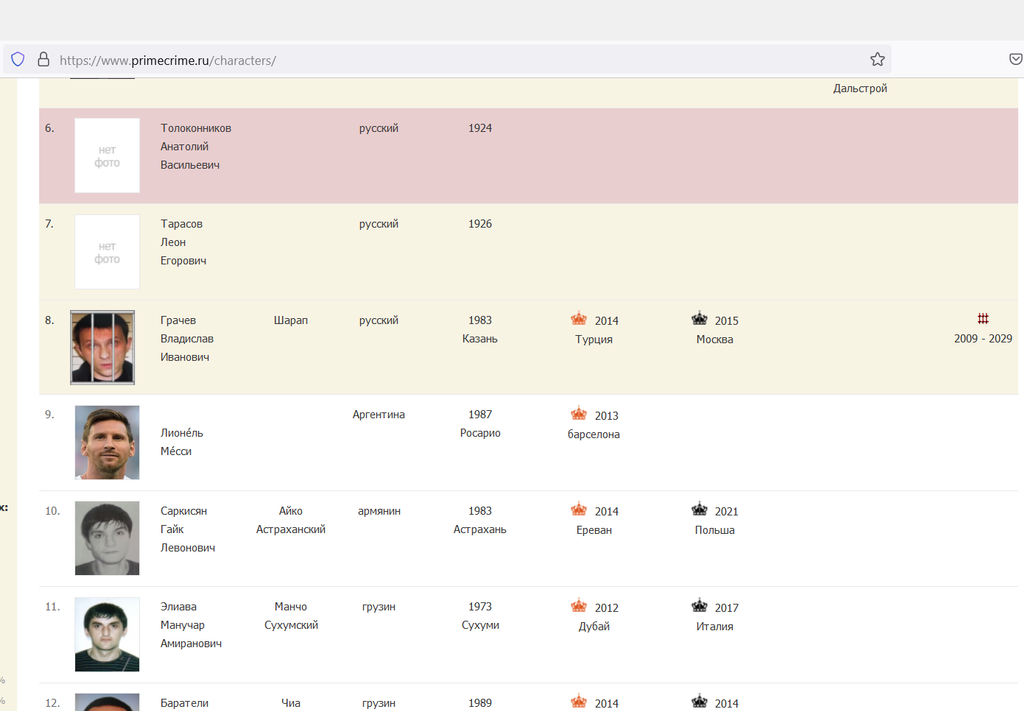Click the orange crown icon beside 2013
The height and width of the screenshot is (711, 1024).
pyautogui.click(x=579, y=414)
